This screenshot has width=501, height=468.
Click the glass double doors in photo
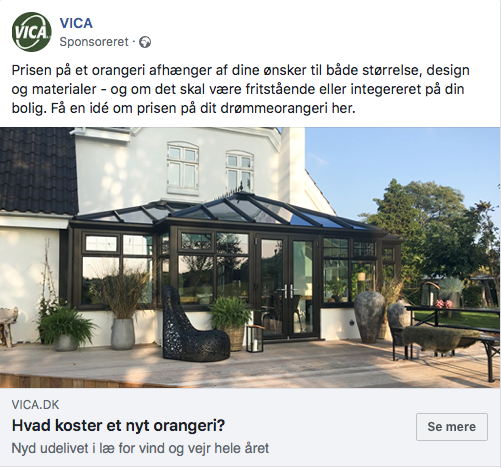coord(288,287)
